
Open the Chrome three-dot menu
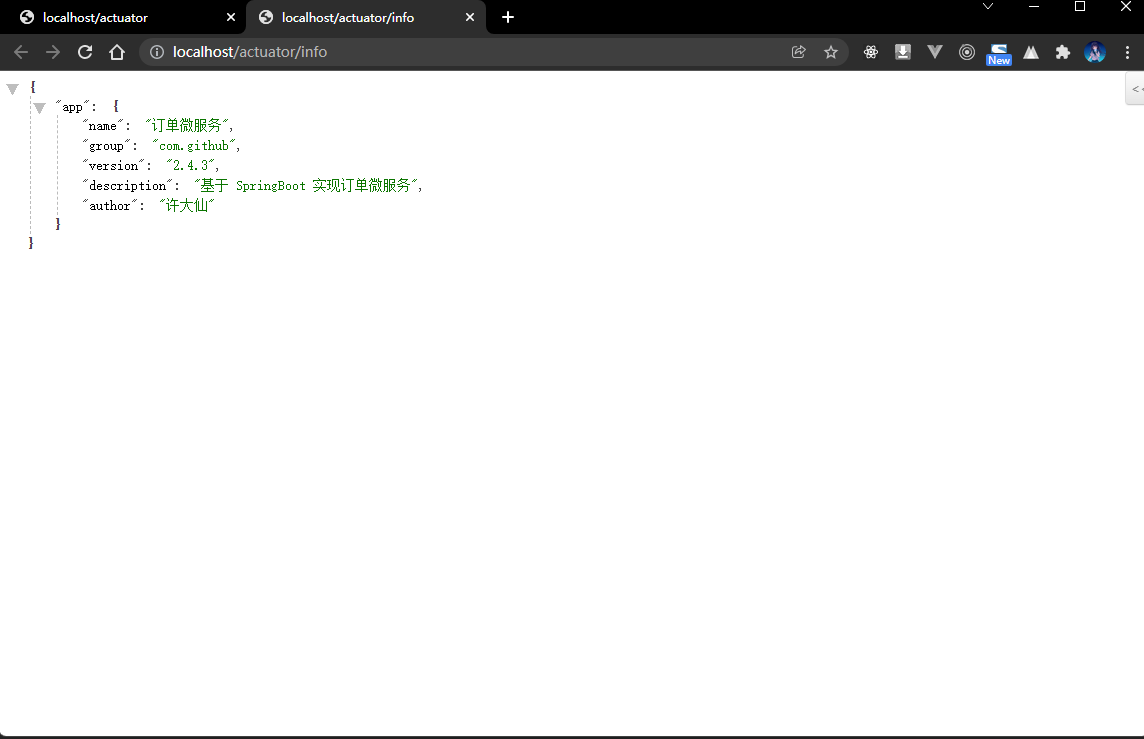1127,52
